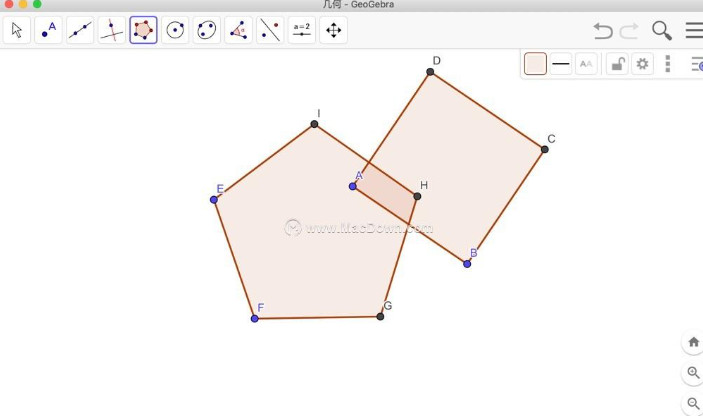Viewport: 703px width, 416px height.
Task: Open the search magnifier
Action: (x=662, y=30)
